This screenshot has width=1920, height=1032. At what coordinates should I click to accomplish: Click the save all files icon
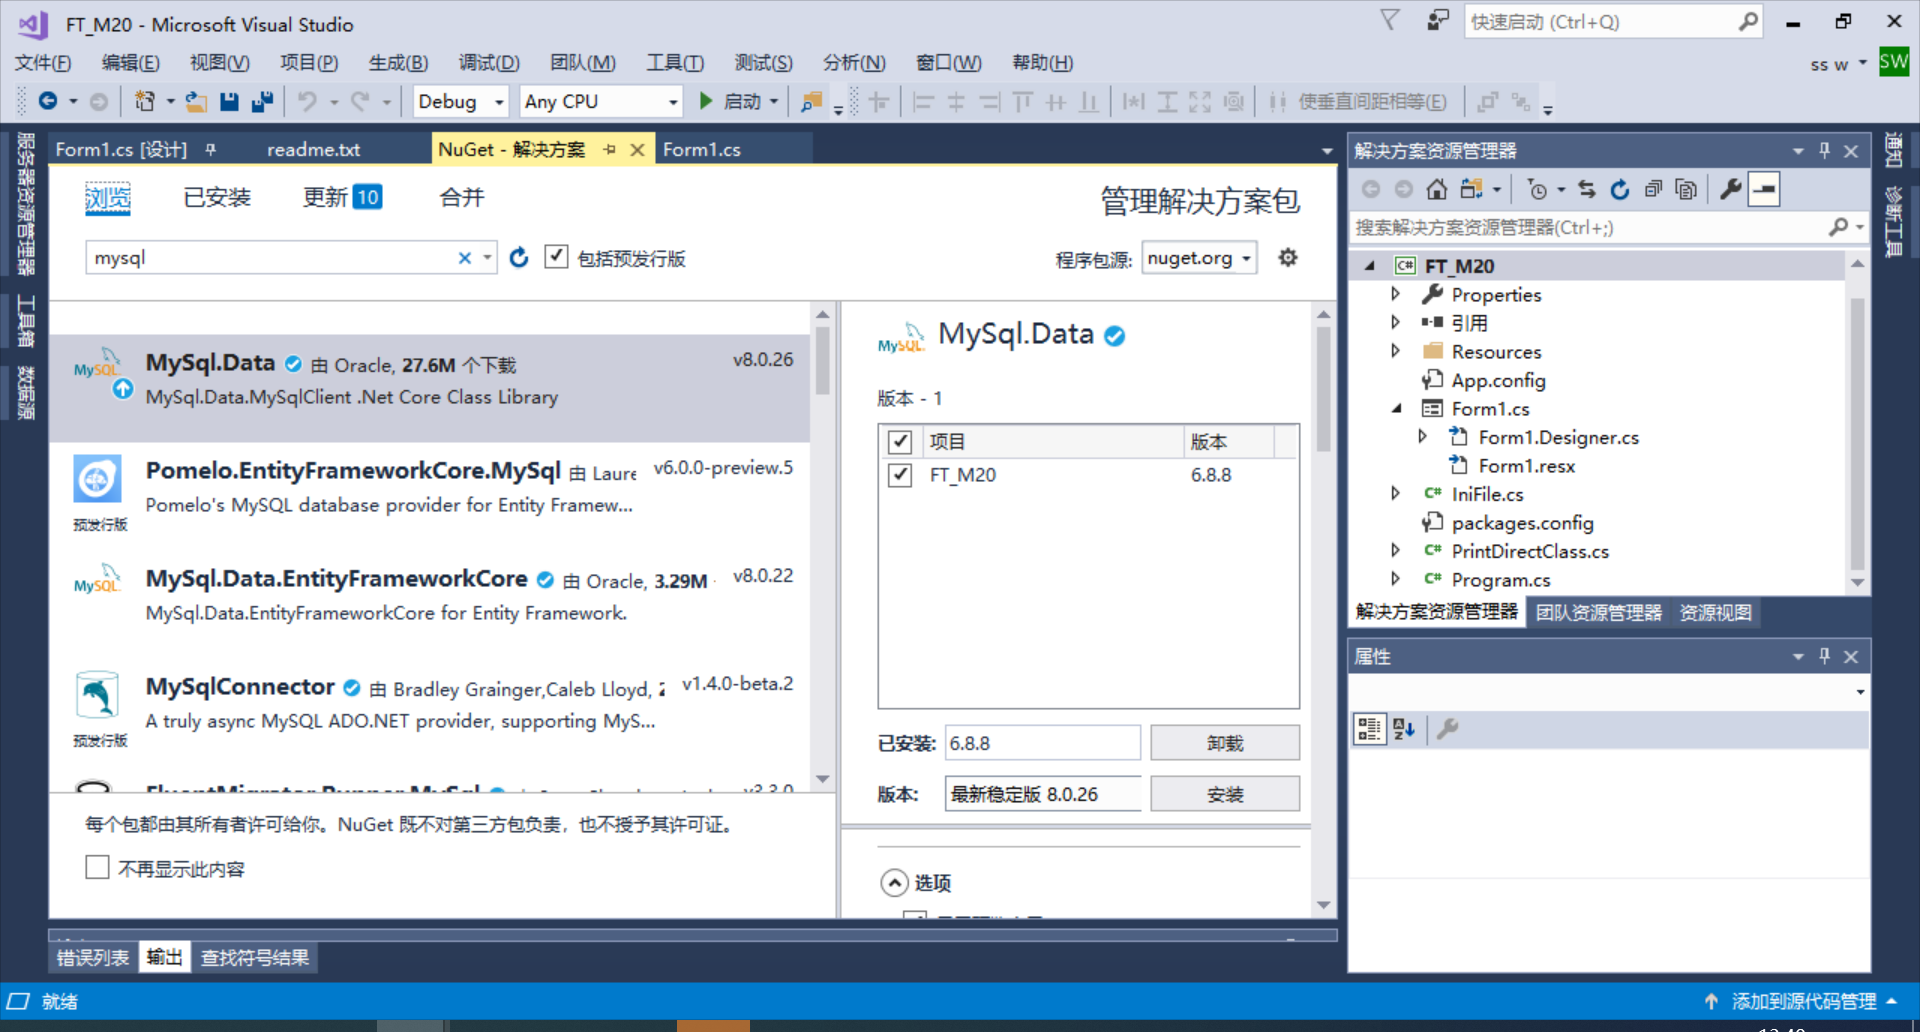(x=263, y=101)
